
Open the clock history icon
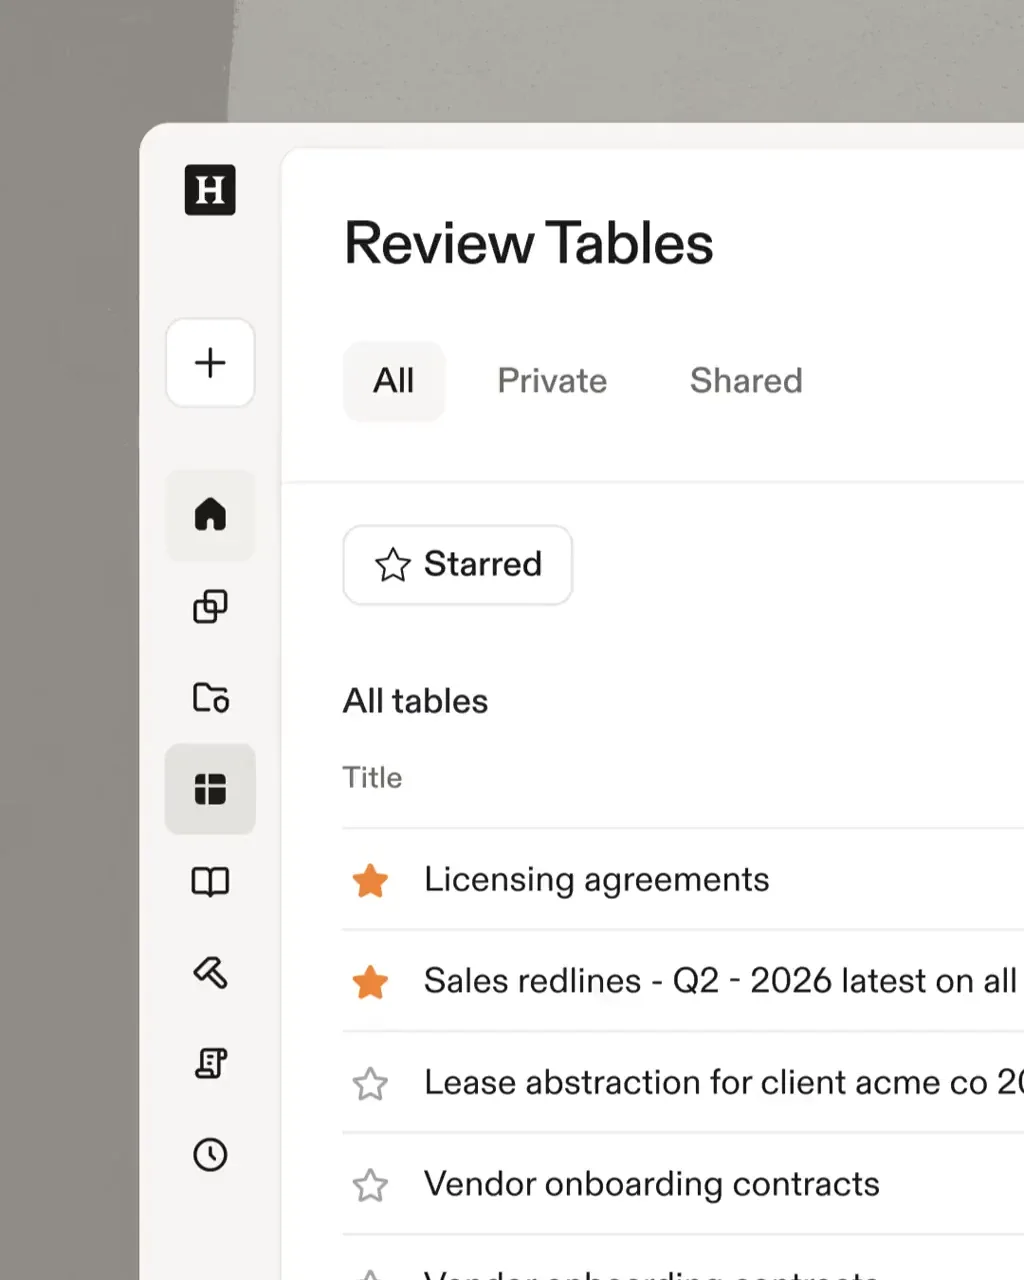point(210,1155)
